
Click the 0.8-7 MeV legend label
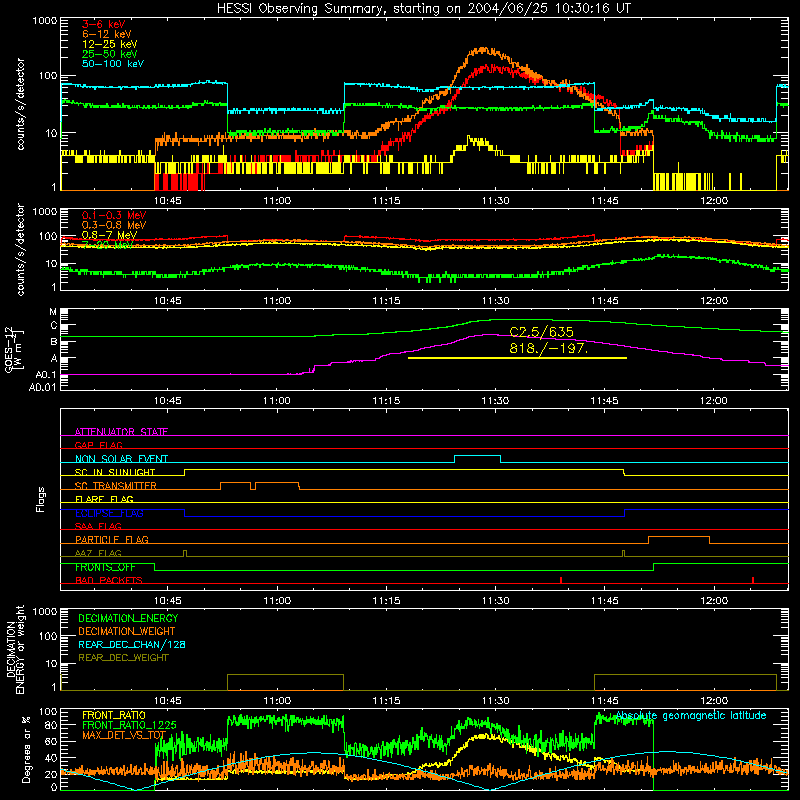coord(109,235)
